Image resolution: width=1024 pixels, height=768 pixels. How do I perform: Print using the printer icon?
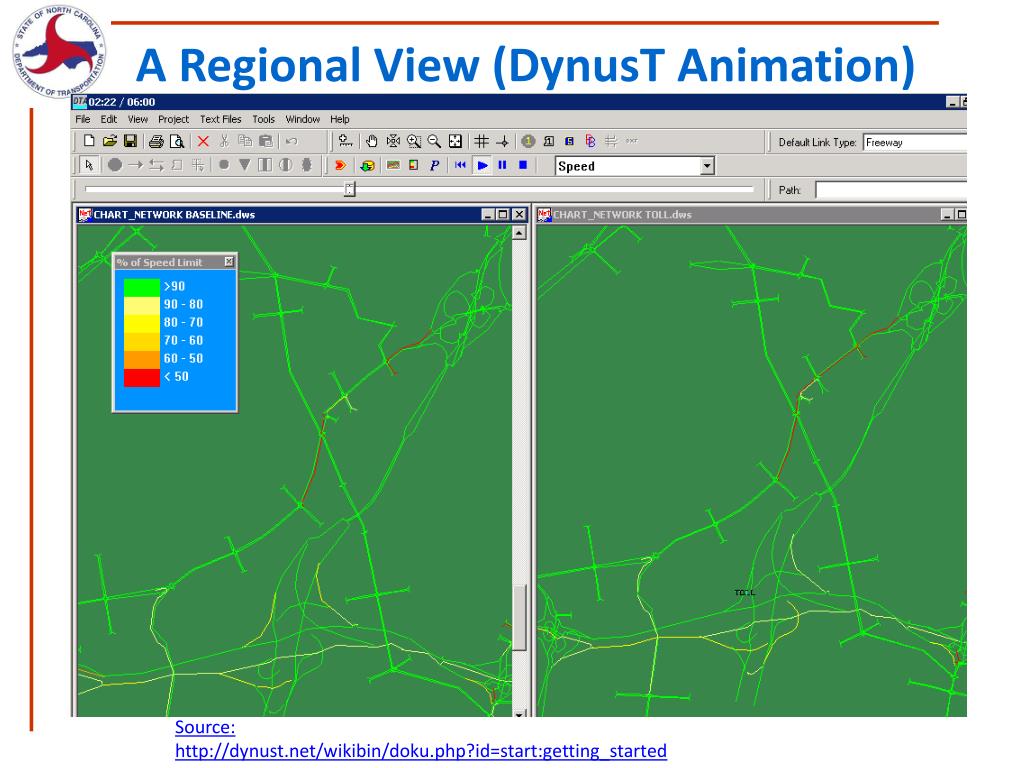coord(156,141)
